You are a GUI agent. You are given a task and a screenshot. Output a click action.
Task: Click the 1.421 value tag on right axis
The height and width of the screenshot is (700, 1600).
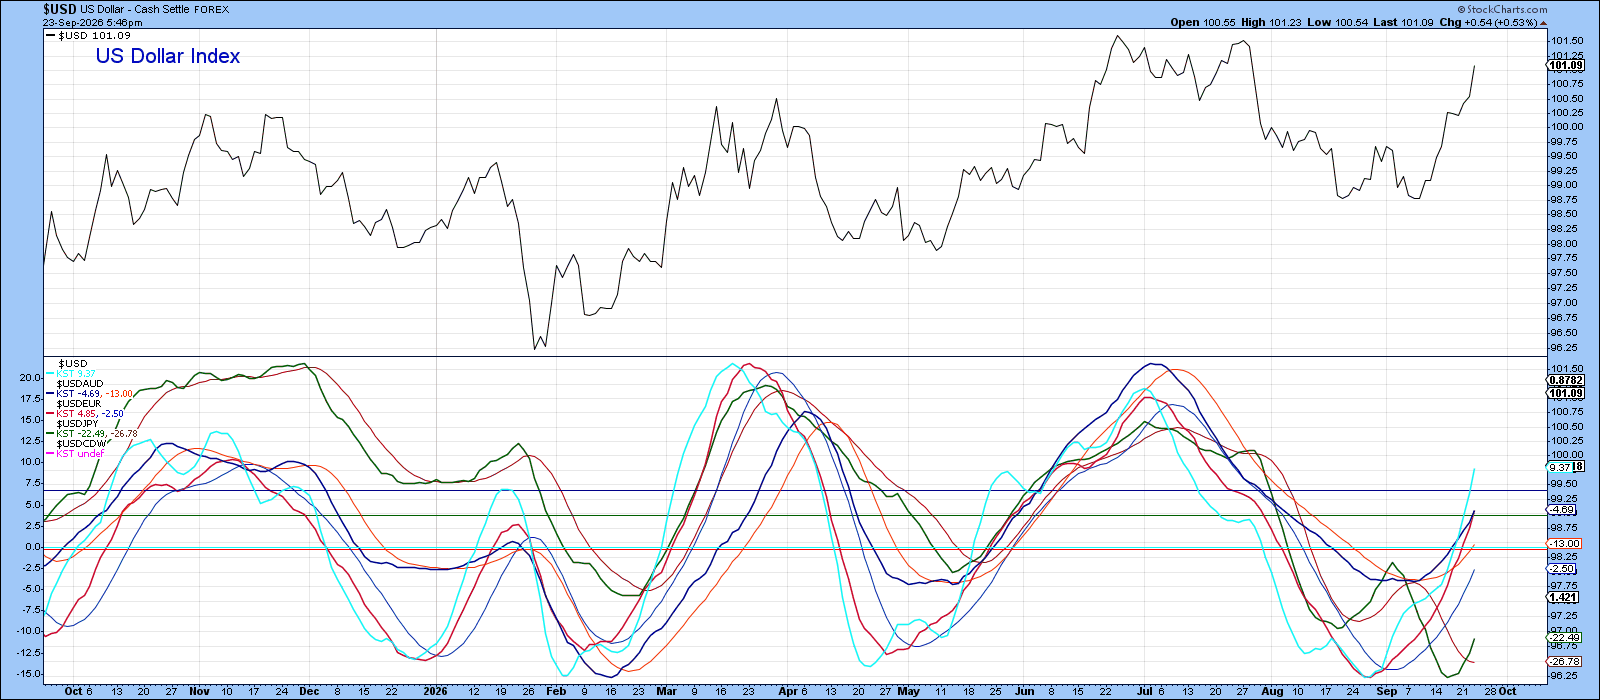click(1563, 597)
